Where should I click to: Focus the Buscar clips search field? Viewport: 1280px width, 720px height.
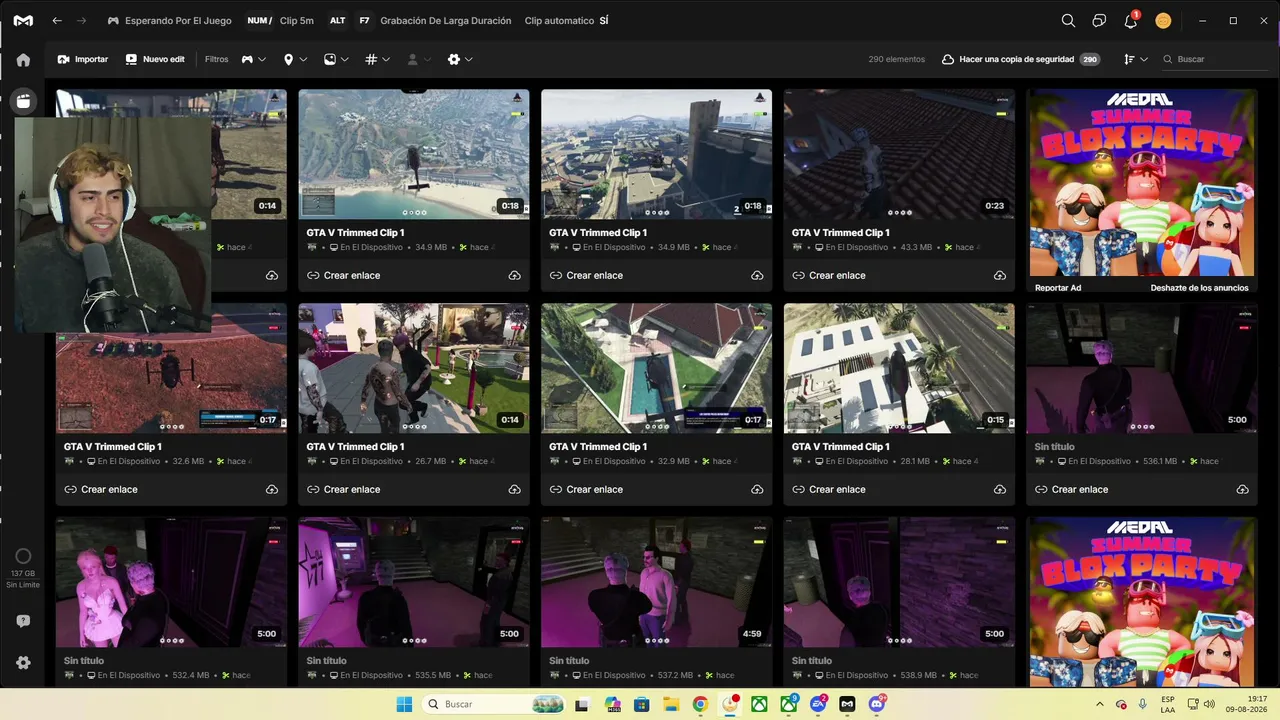[1215, 60]
